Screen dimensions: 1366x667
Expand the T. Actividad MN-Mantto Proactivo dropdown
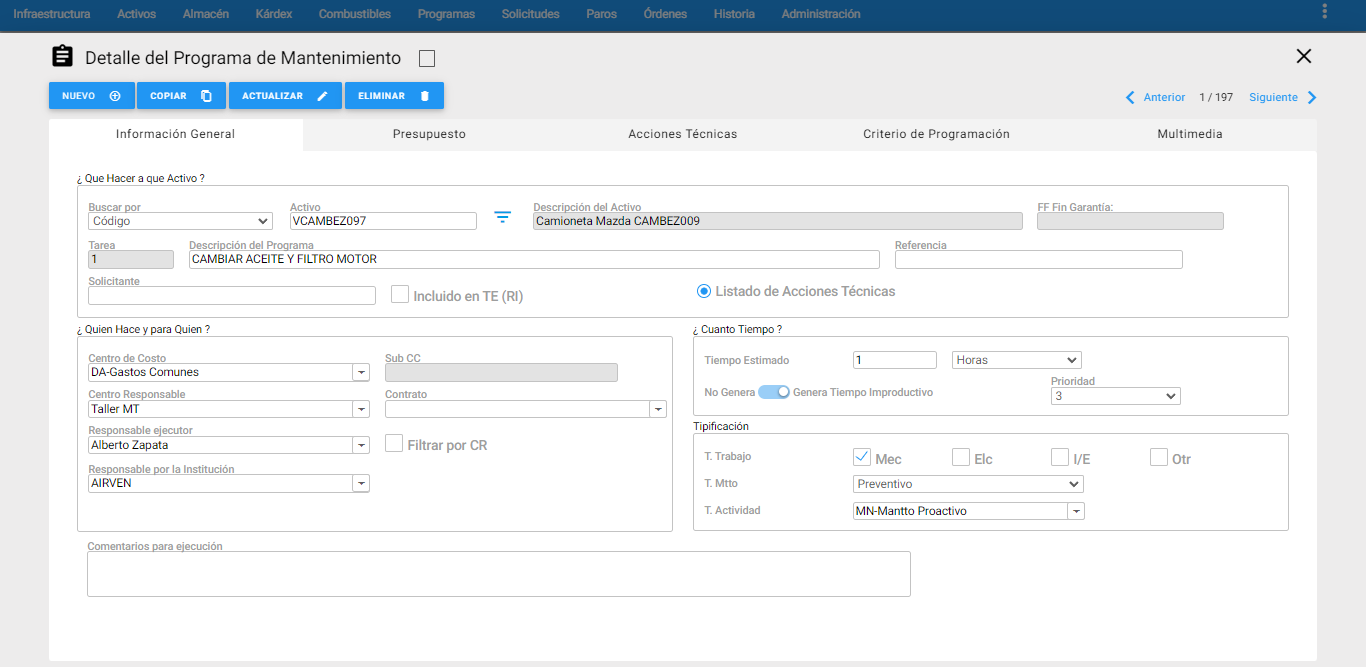pyautogui.click(x=1076, y=511)
